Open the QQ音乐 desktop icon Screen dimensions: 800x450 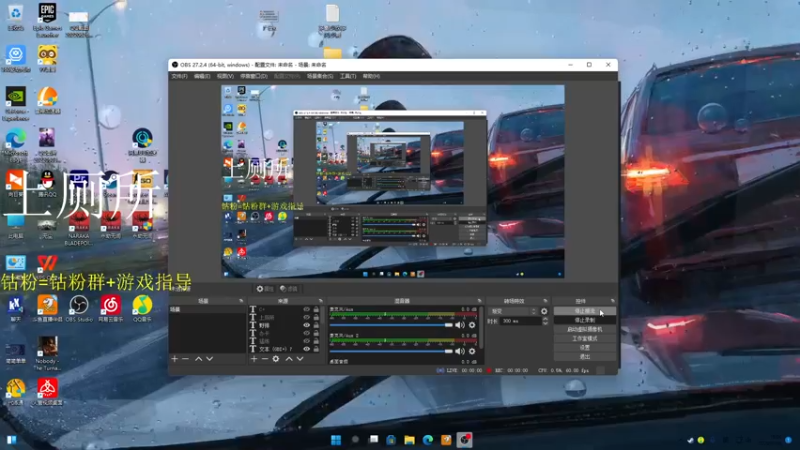142,308
